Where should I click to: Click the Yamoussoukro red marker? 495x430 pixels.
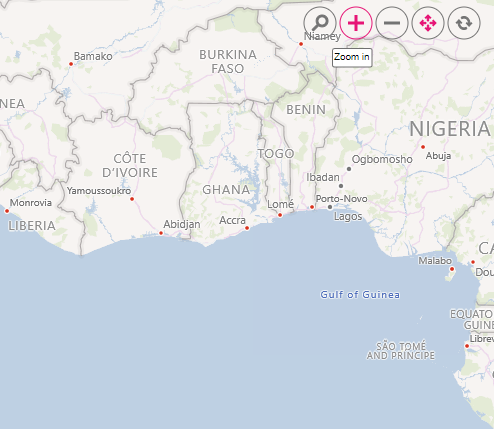(132, 199)
